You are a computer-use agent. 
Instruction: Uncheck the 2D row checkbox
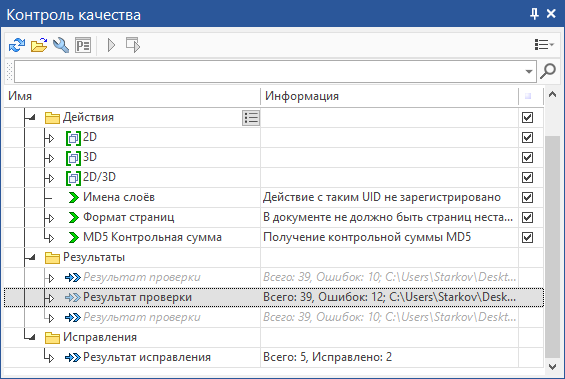(528, 138)
